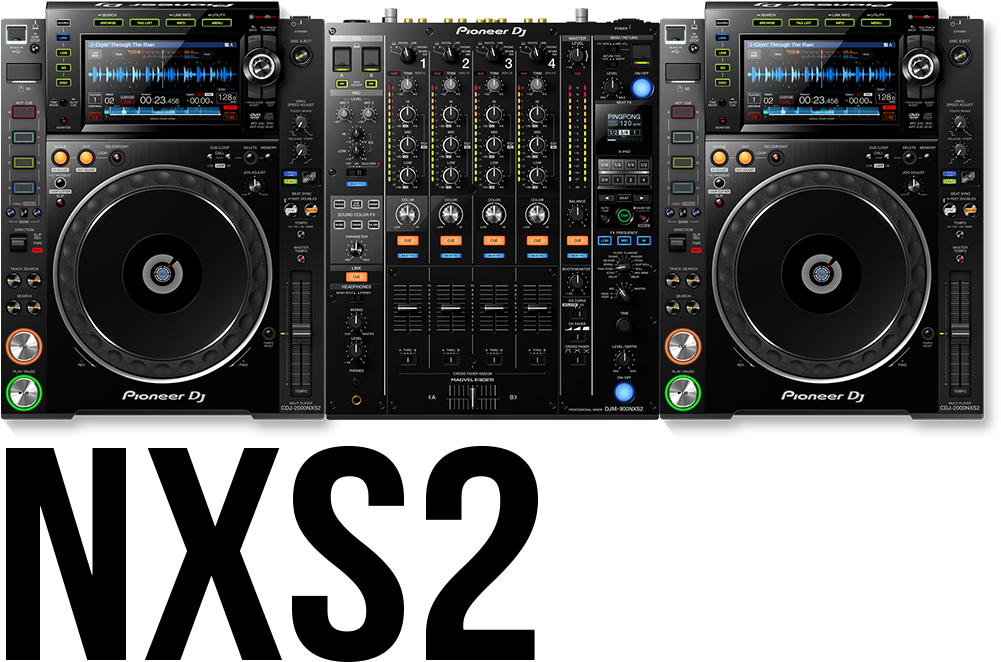The width and height of the screenshot is (1001, 662).
Task: Open INFO on the left deck
Action: (181, 22)
